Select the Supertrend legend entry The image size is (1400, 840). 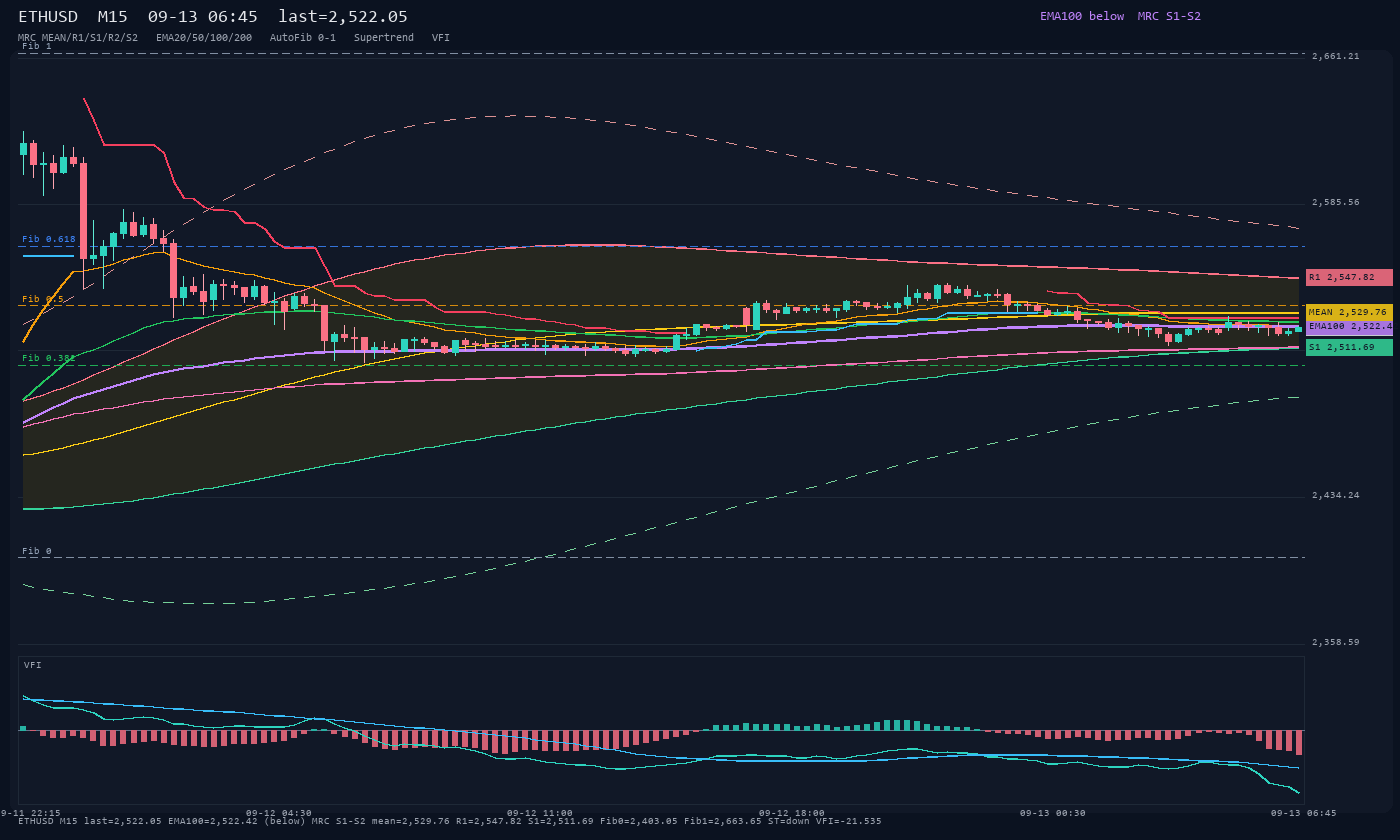383,38
